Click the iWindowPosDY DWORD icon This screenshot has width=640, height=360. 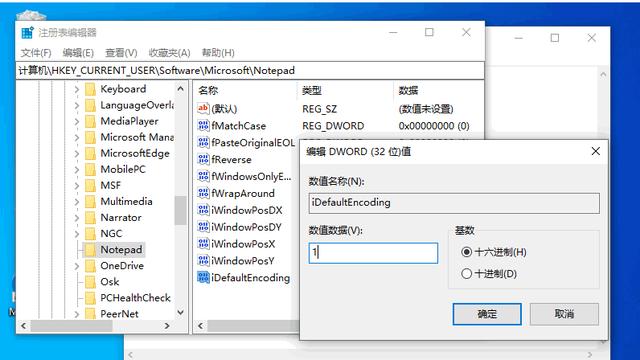[x=203, y=227]
